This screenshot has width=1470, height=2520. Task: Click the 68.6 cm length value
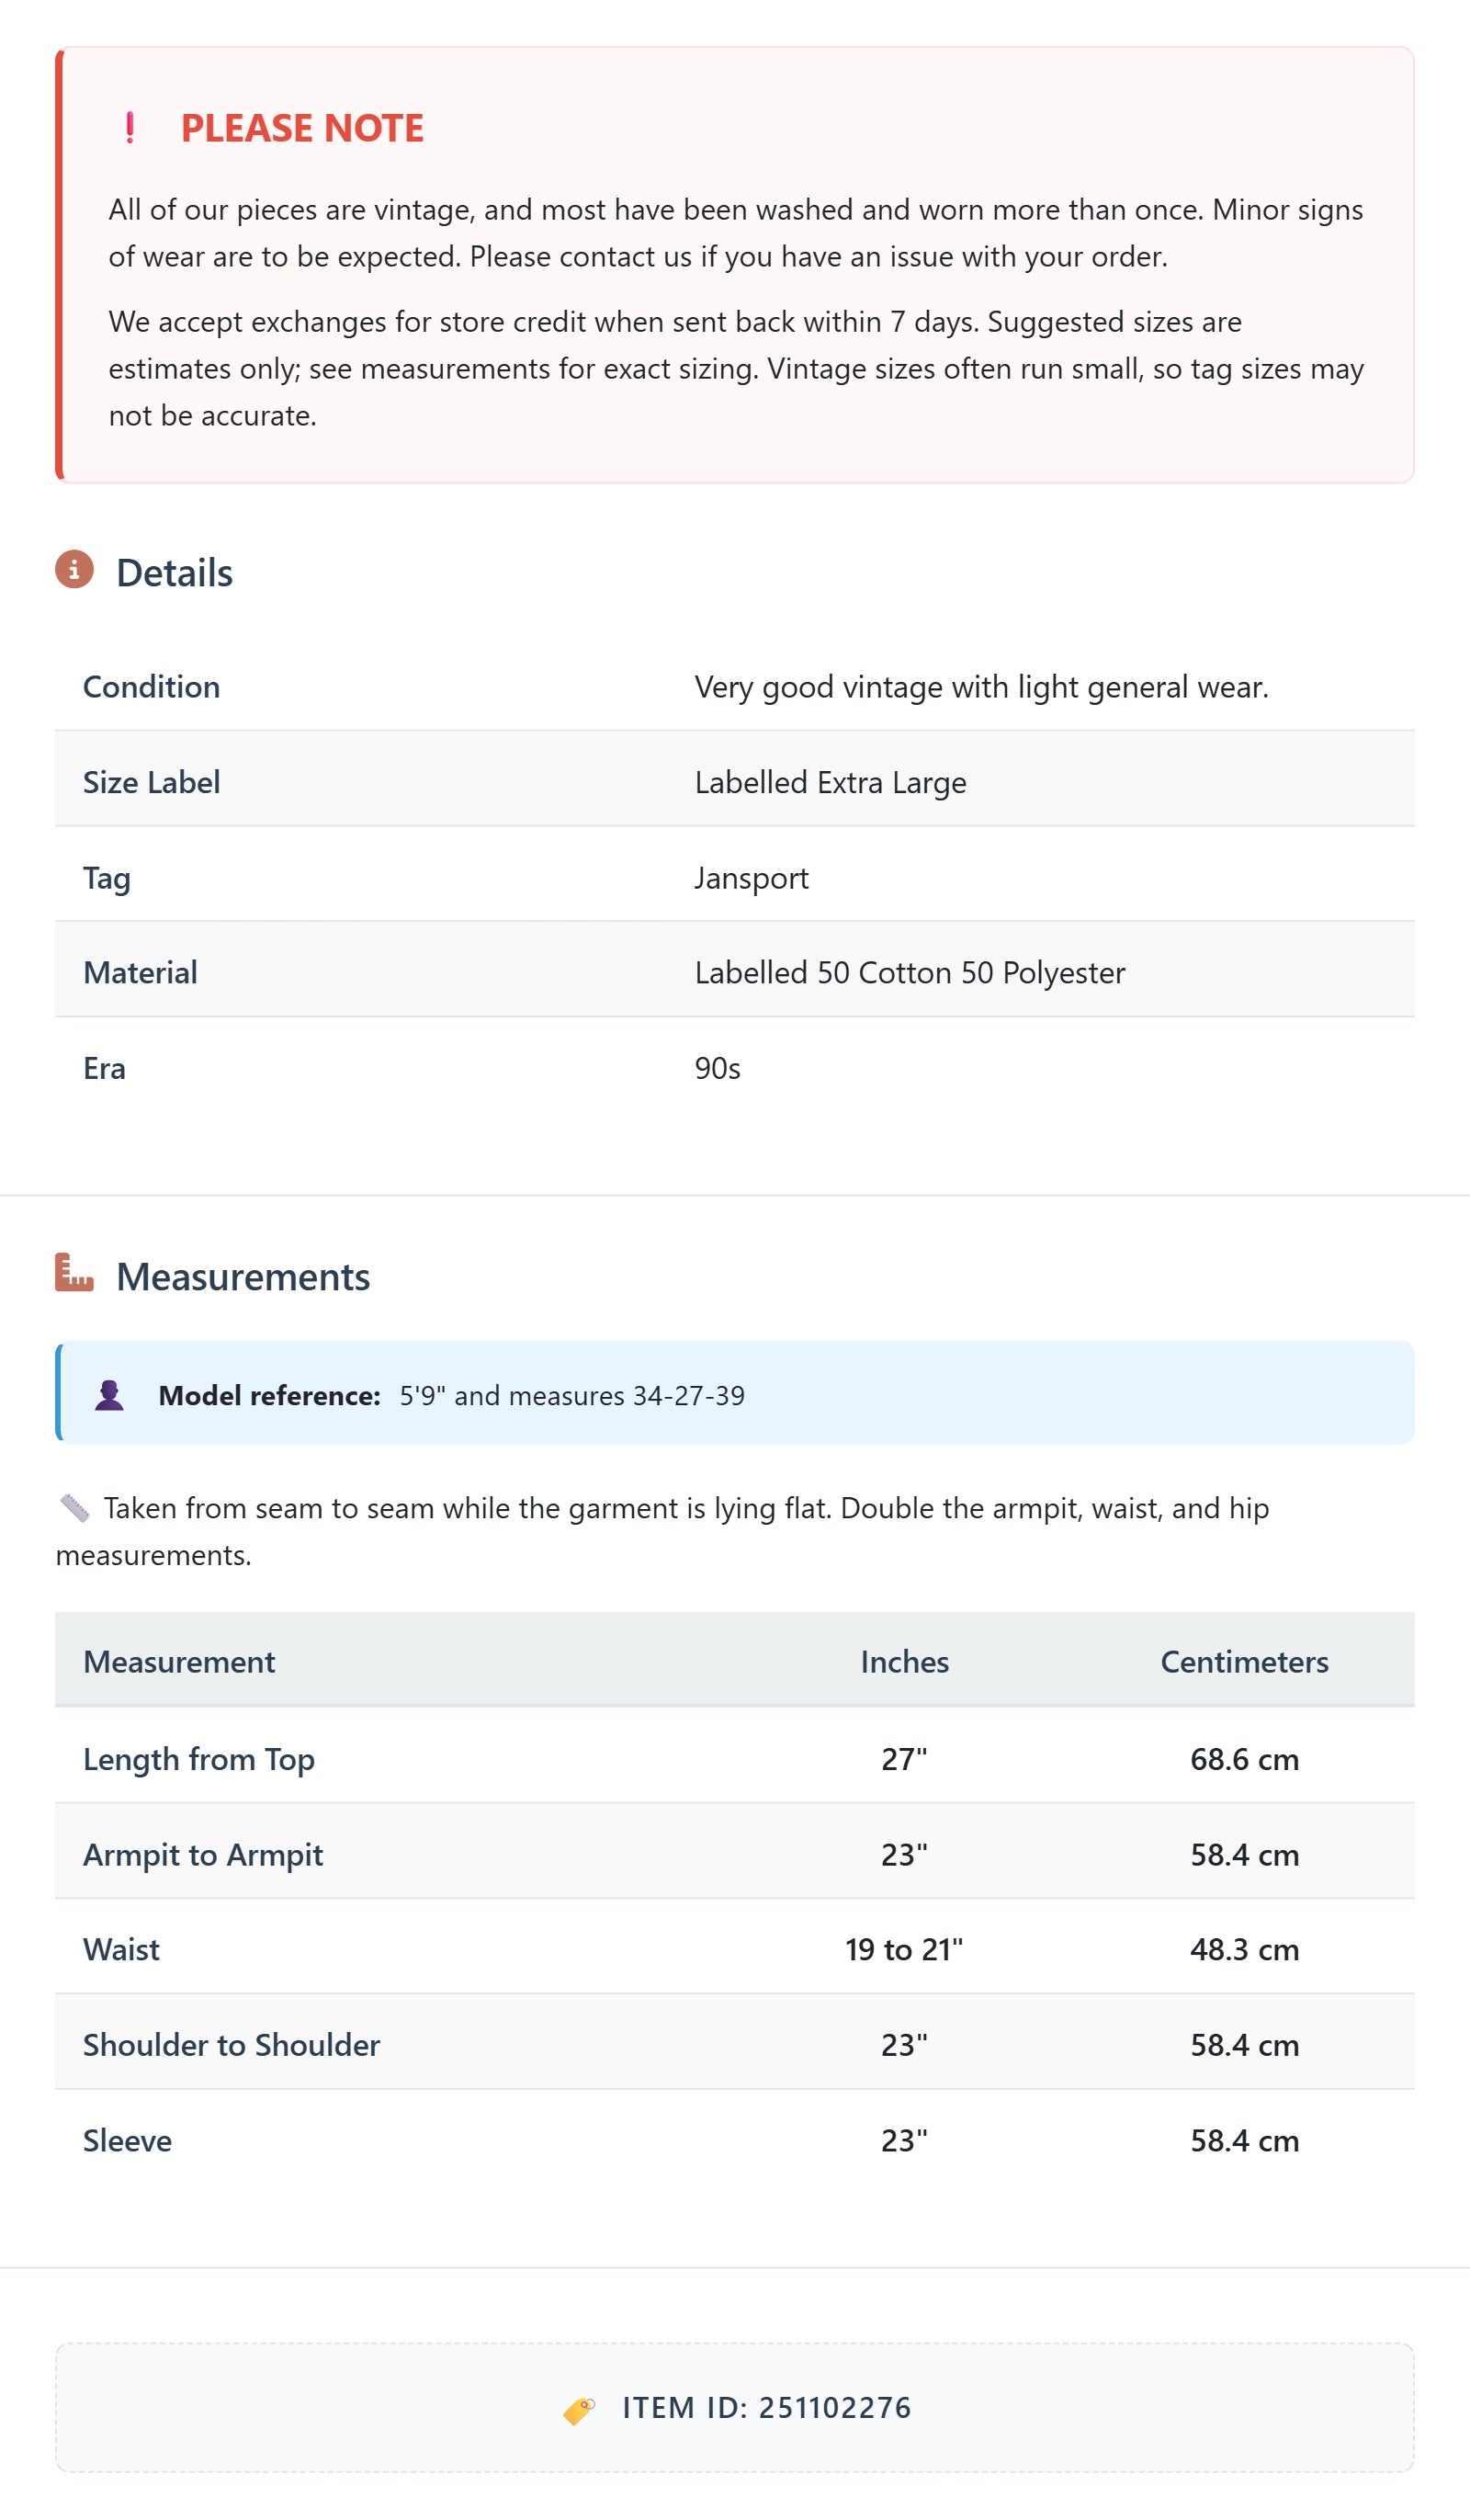click(1243, 1759)
